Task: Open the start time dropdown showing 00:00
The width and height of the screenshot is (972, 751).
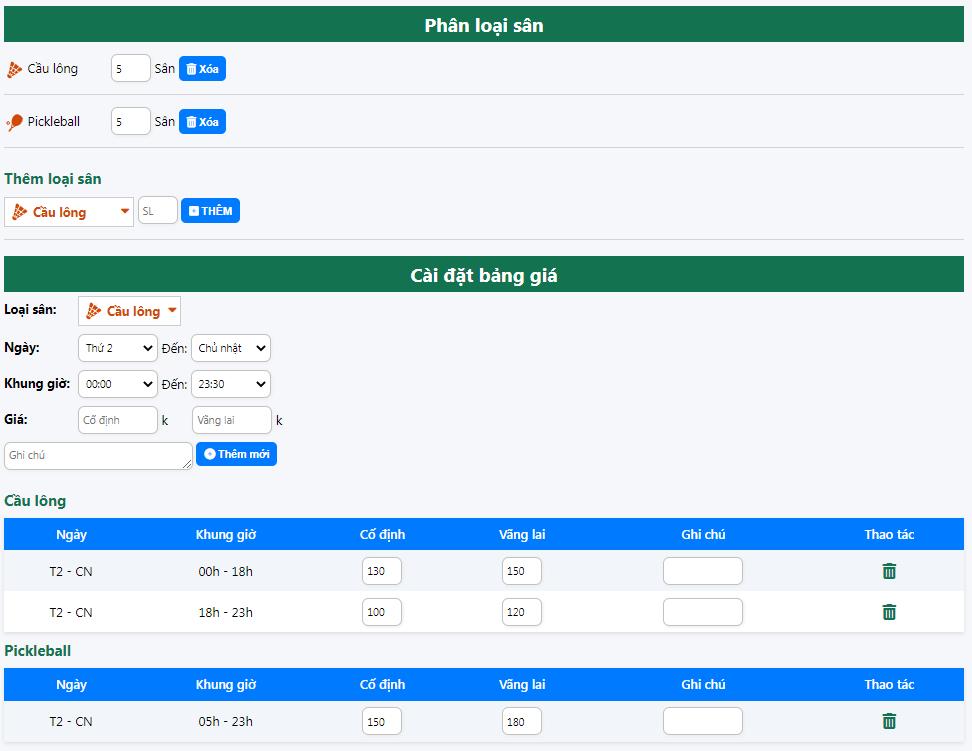Action: tap(117, 384)
